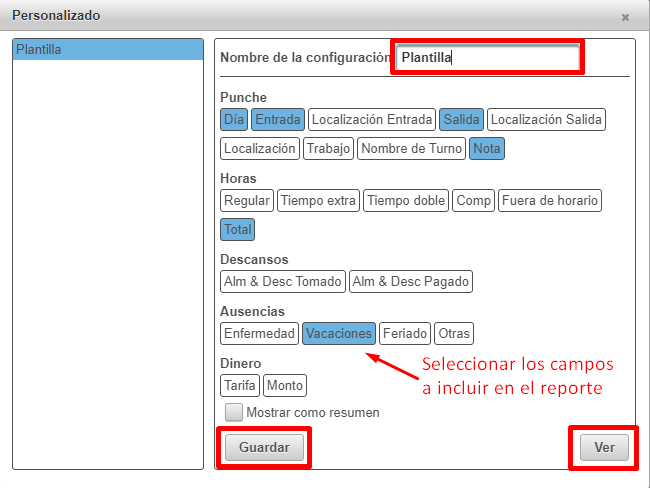
Task: Enable the Localización Entrada field
Action: (372, 120)
